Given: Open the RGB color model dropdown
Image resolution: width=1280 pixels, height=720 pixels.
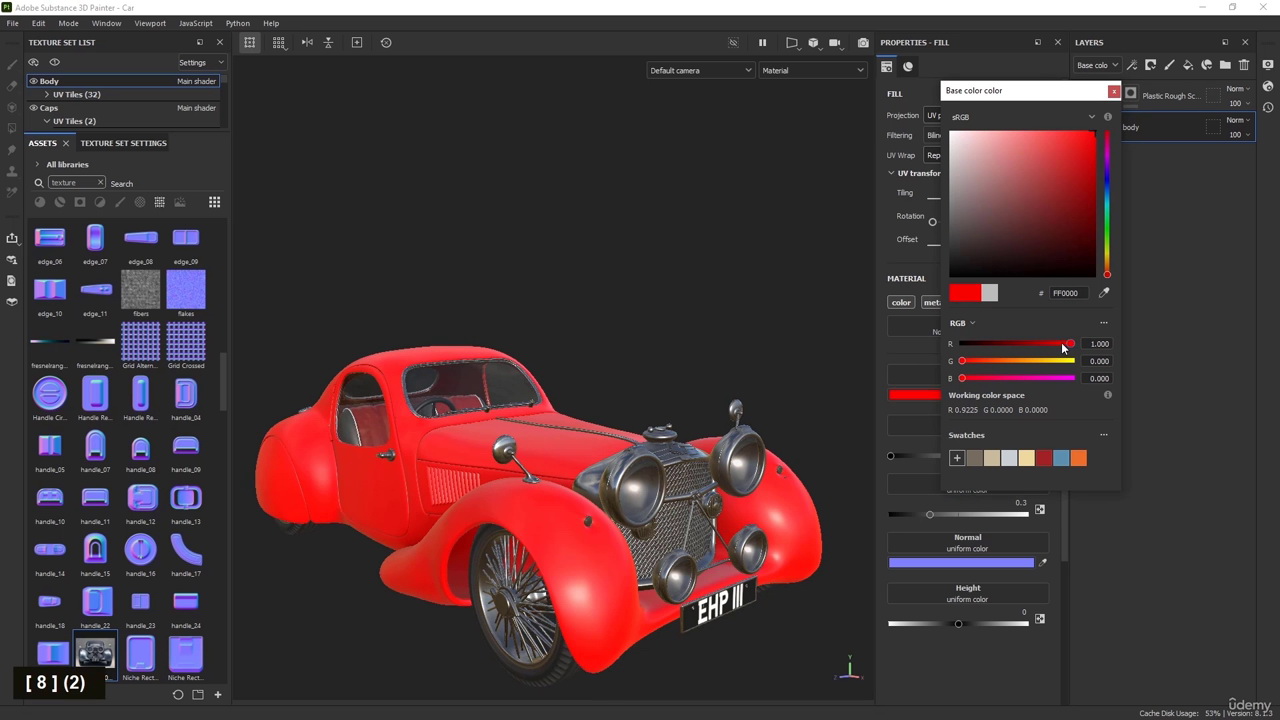Looking at the screenshot, I should click(962, 323).
